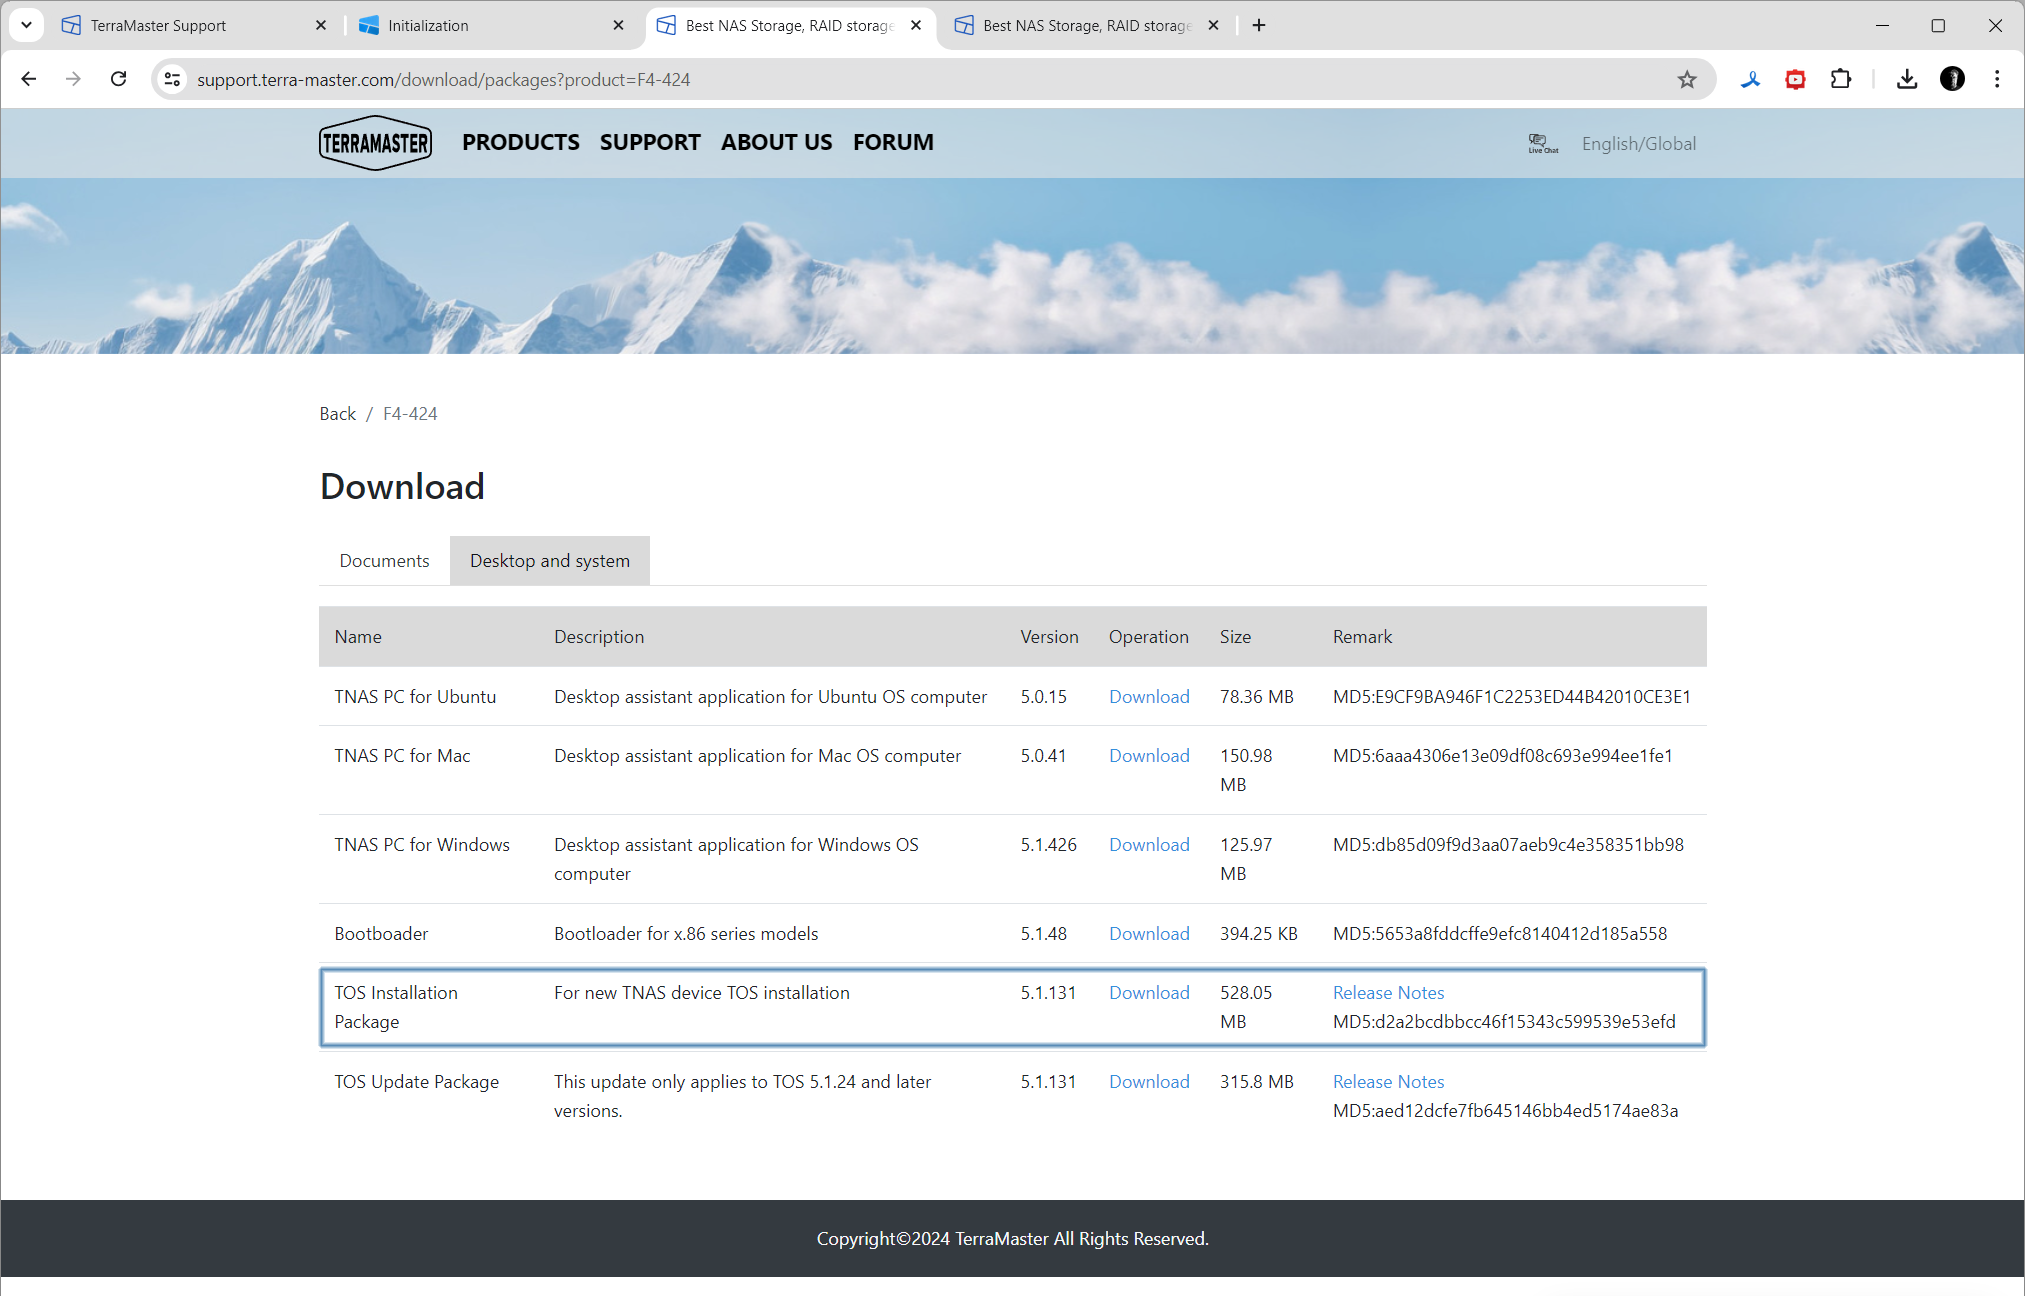Download TOS Installation Package
2025x1296 pixels.
1149,992
